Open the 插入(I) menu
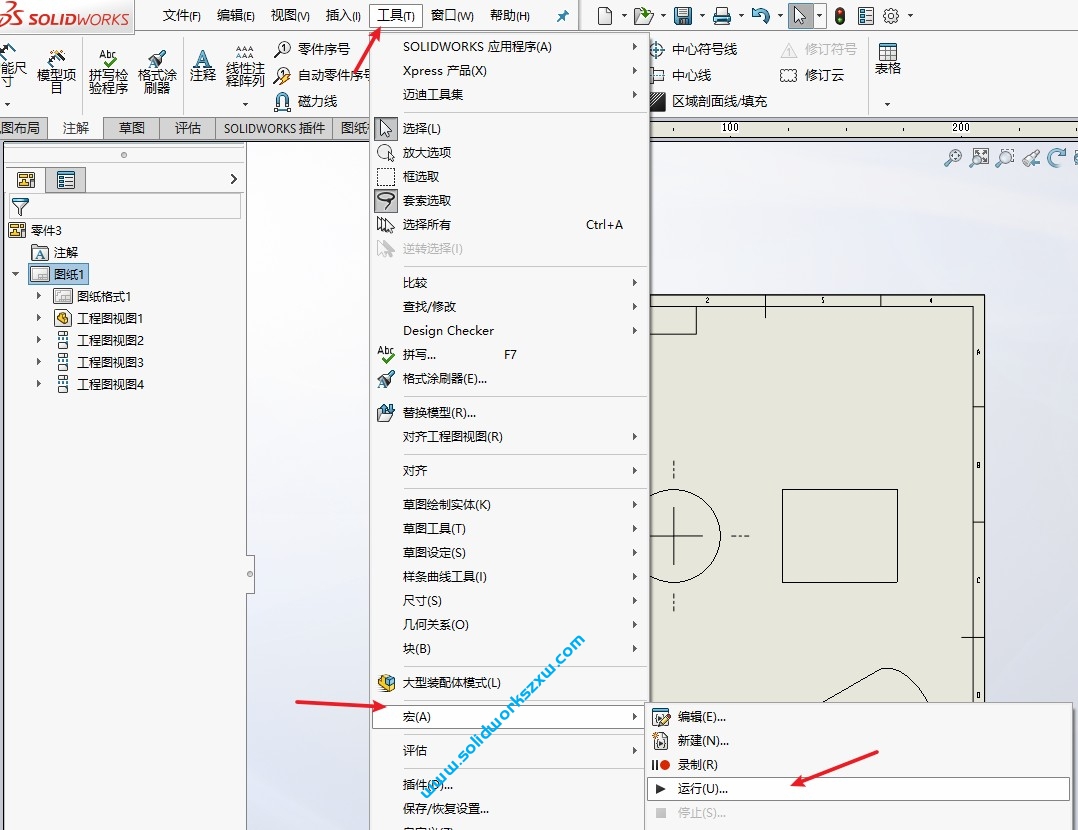The image size is (1078, 830). tap(342, 15)
